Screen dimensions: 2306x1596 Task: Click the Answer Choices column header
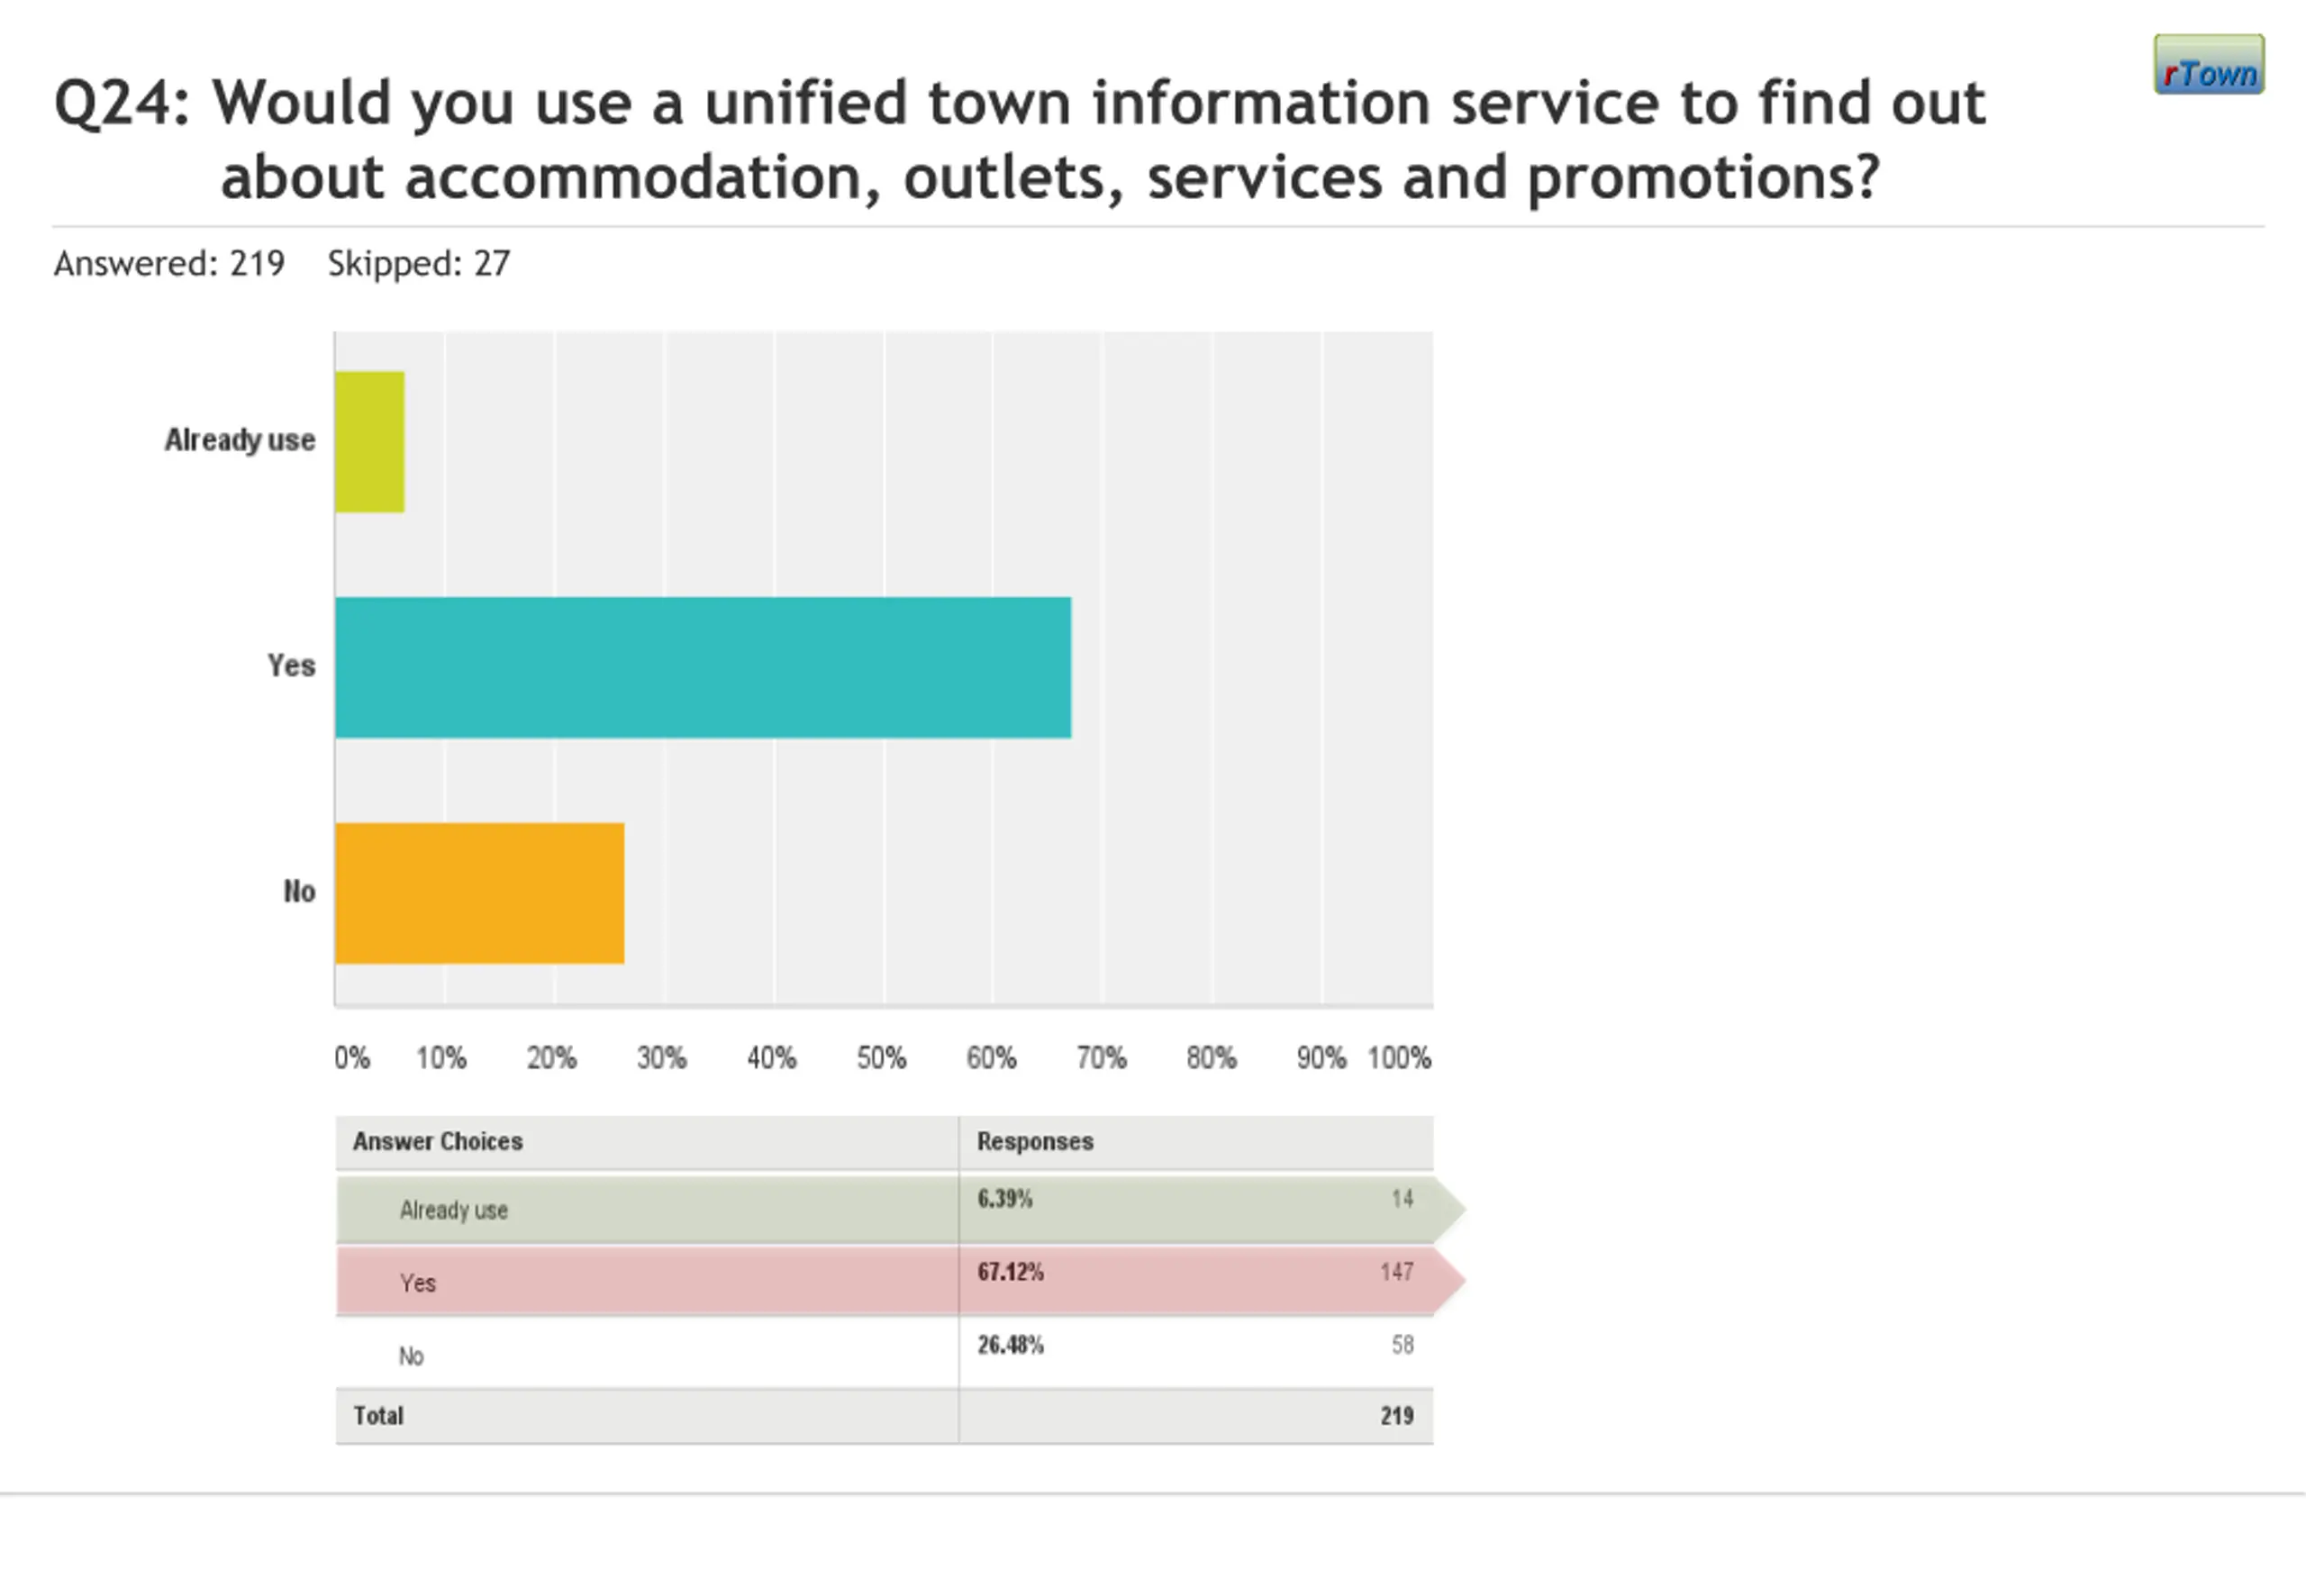[438, 1141]
